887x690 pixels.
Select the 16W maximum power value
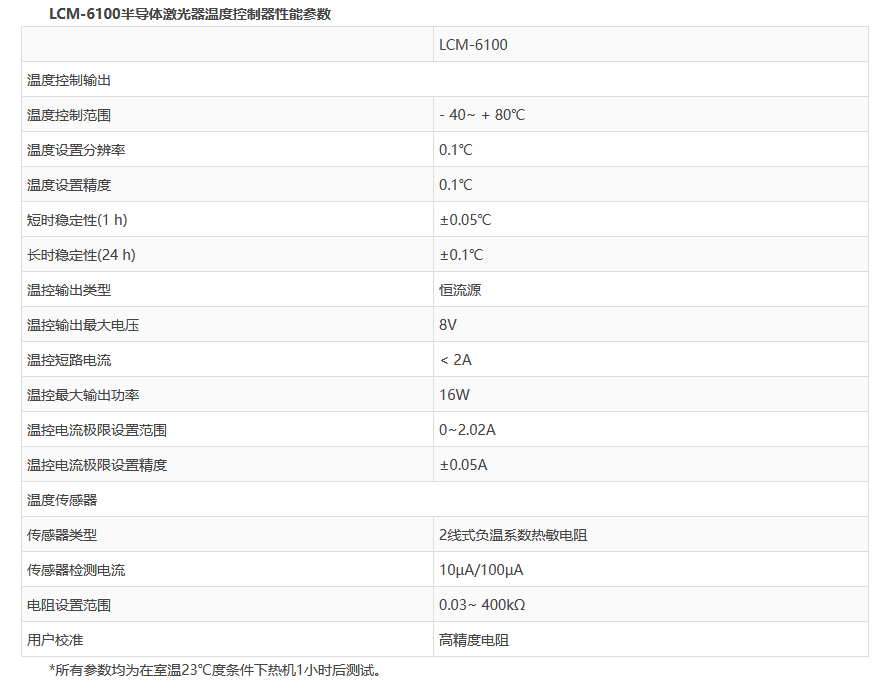point(454,395)
